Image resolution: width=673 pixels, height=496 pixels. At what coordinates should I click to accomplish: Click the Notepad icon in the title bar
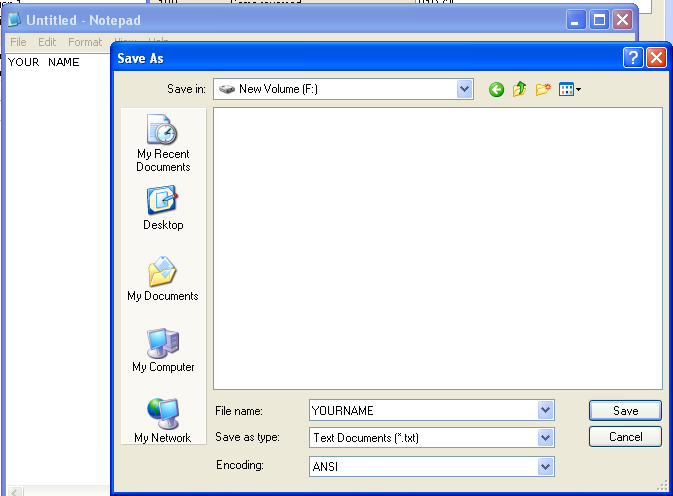click(x=14, y=20)
